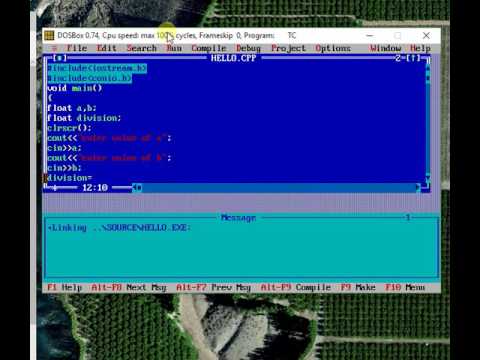The image size is (480, 360).
Task: Click Alt-F9 Compile in status bar
Action: pyautogui.click(x=296, y=287)
